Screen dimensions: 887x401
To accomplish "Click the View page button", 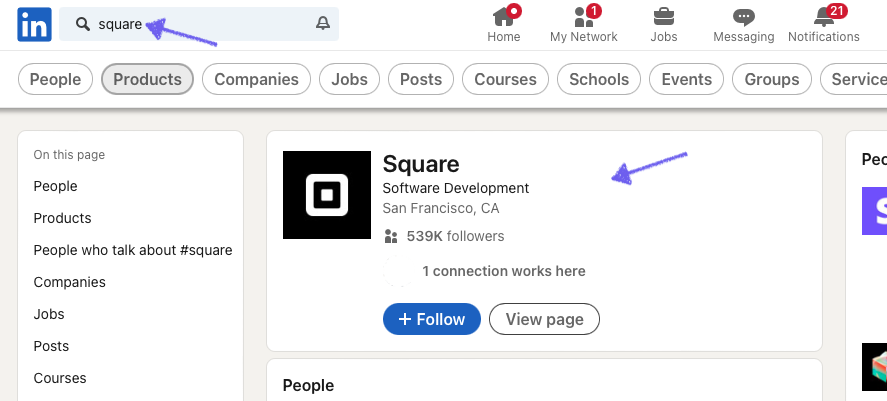I will click(x=544, y=319).
